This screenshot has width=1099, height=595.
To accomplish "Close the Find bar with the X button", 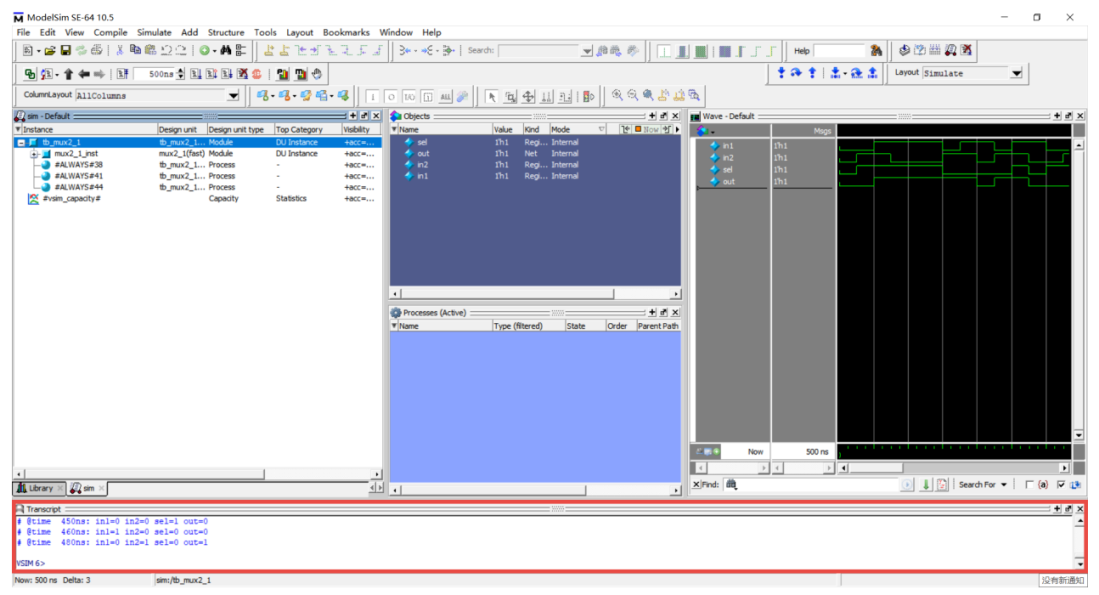I will pos(696,484).
